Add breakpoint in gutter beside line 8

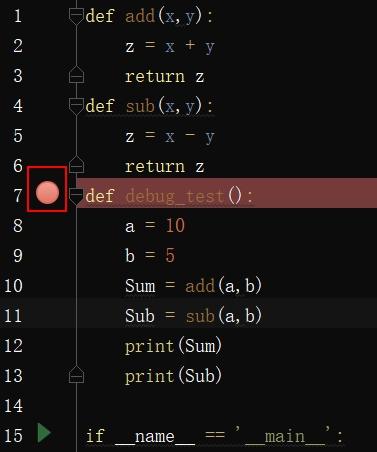(x=47, y=226)
